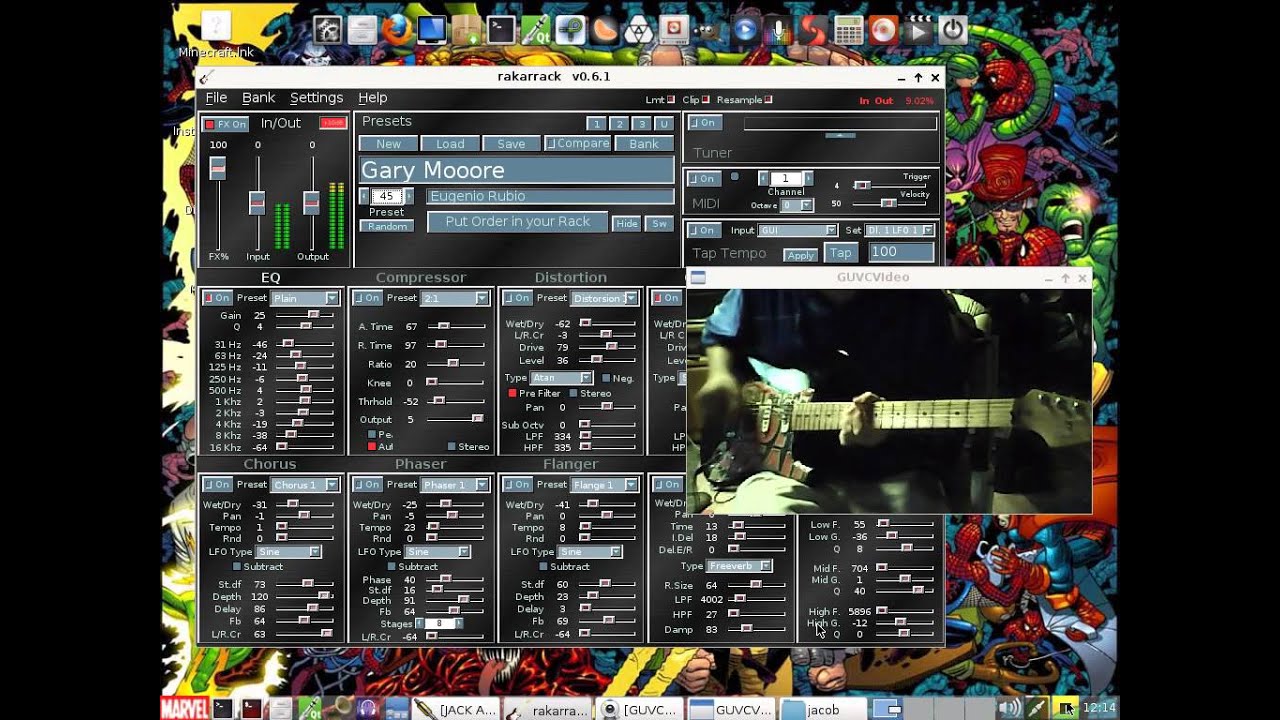Toggle the EQ effect On button
1280x720 pixels.
[x=216, y=298]
